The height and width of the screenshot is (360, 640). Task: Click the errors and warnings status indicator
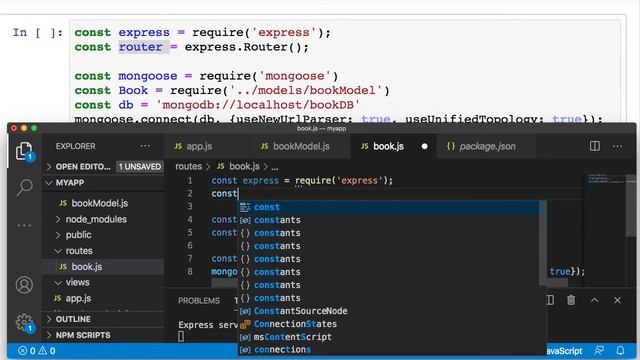pyautogui.click(x=37, y=351)
